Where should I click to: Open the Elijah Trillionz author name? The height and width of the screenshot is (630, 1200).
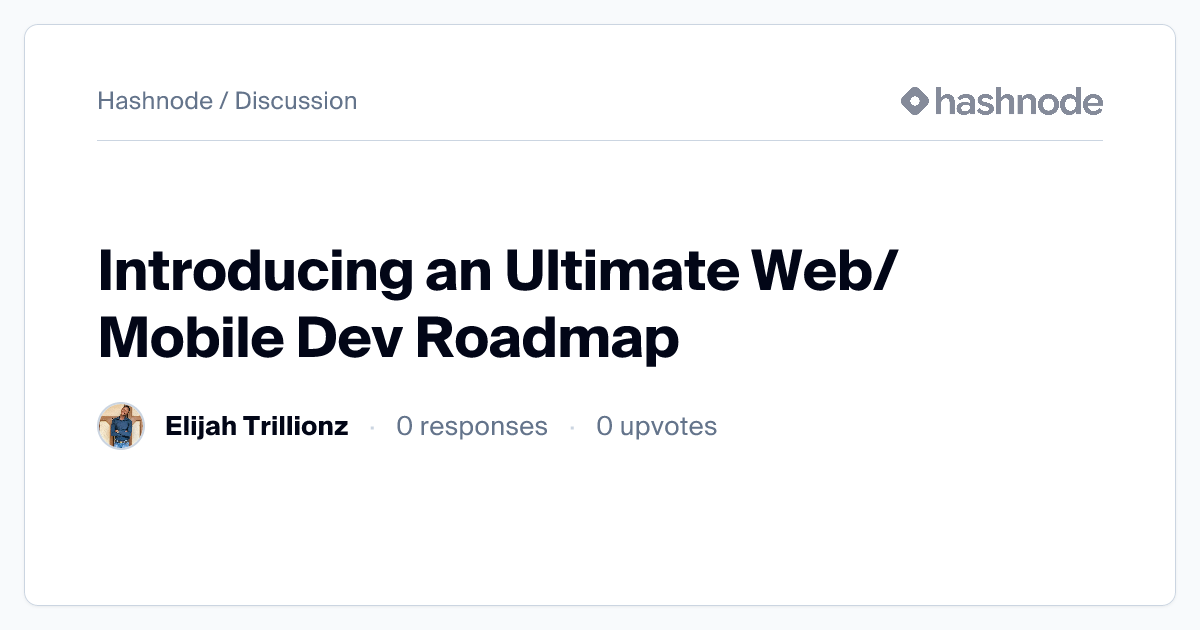point(256,426)
